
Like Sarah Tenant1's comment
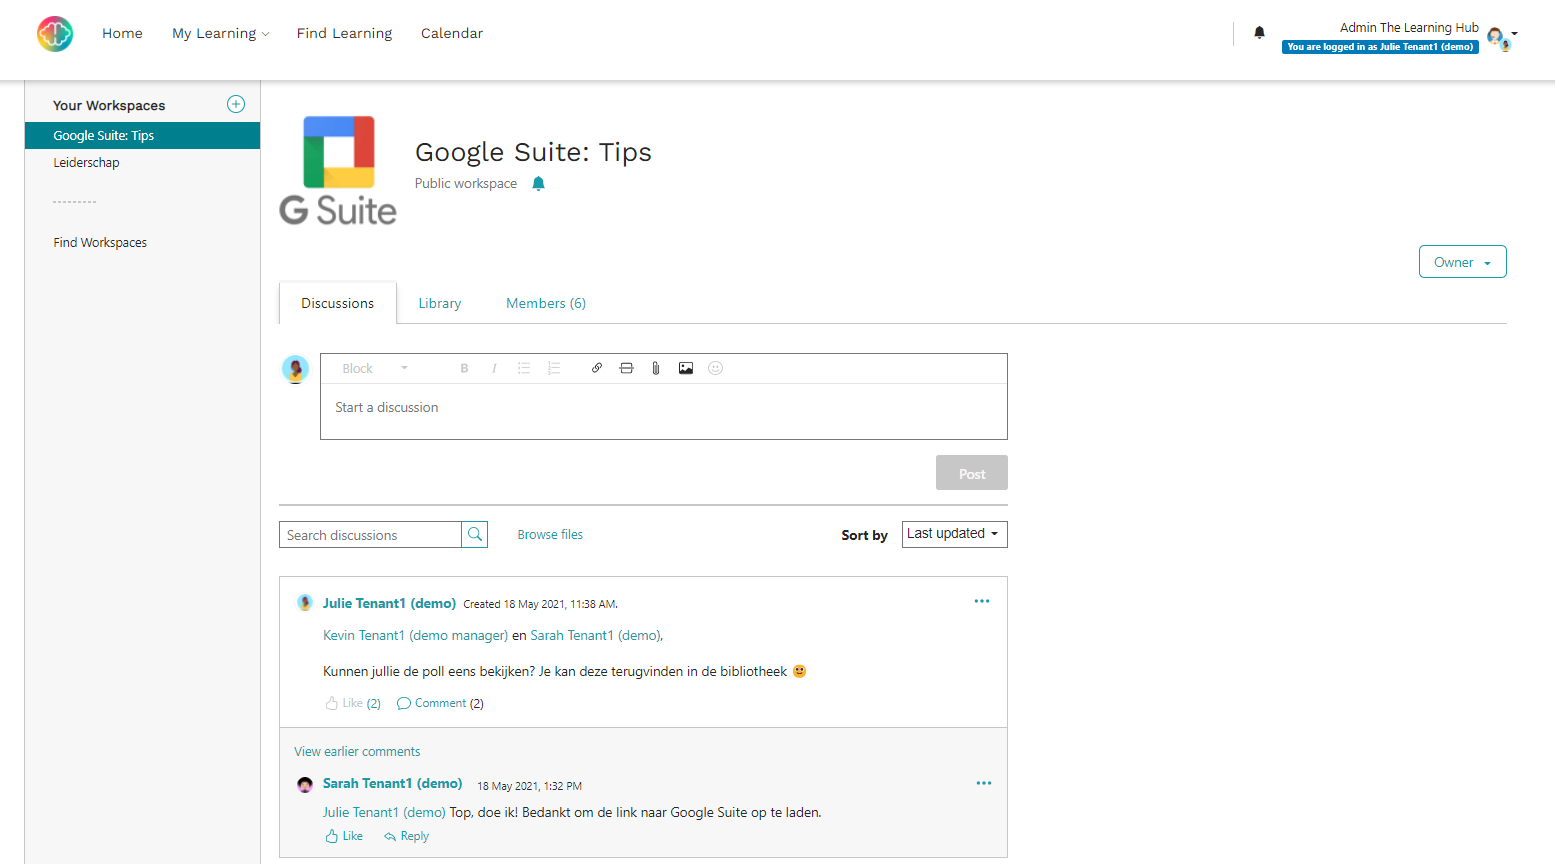click(x=344, y=836)
